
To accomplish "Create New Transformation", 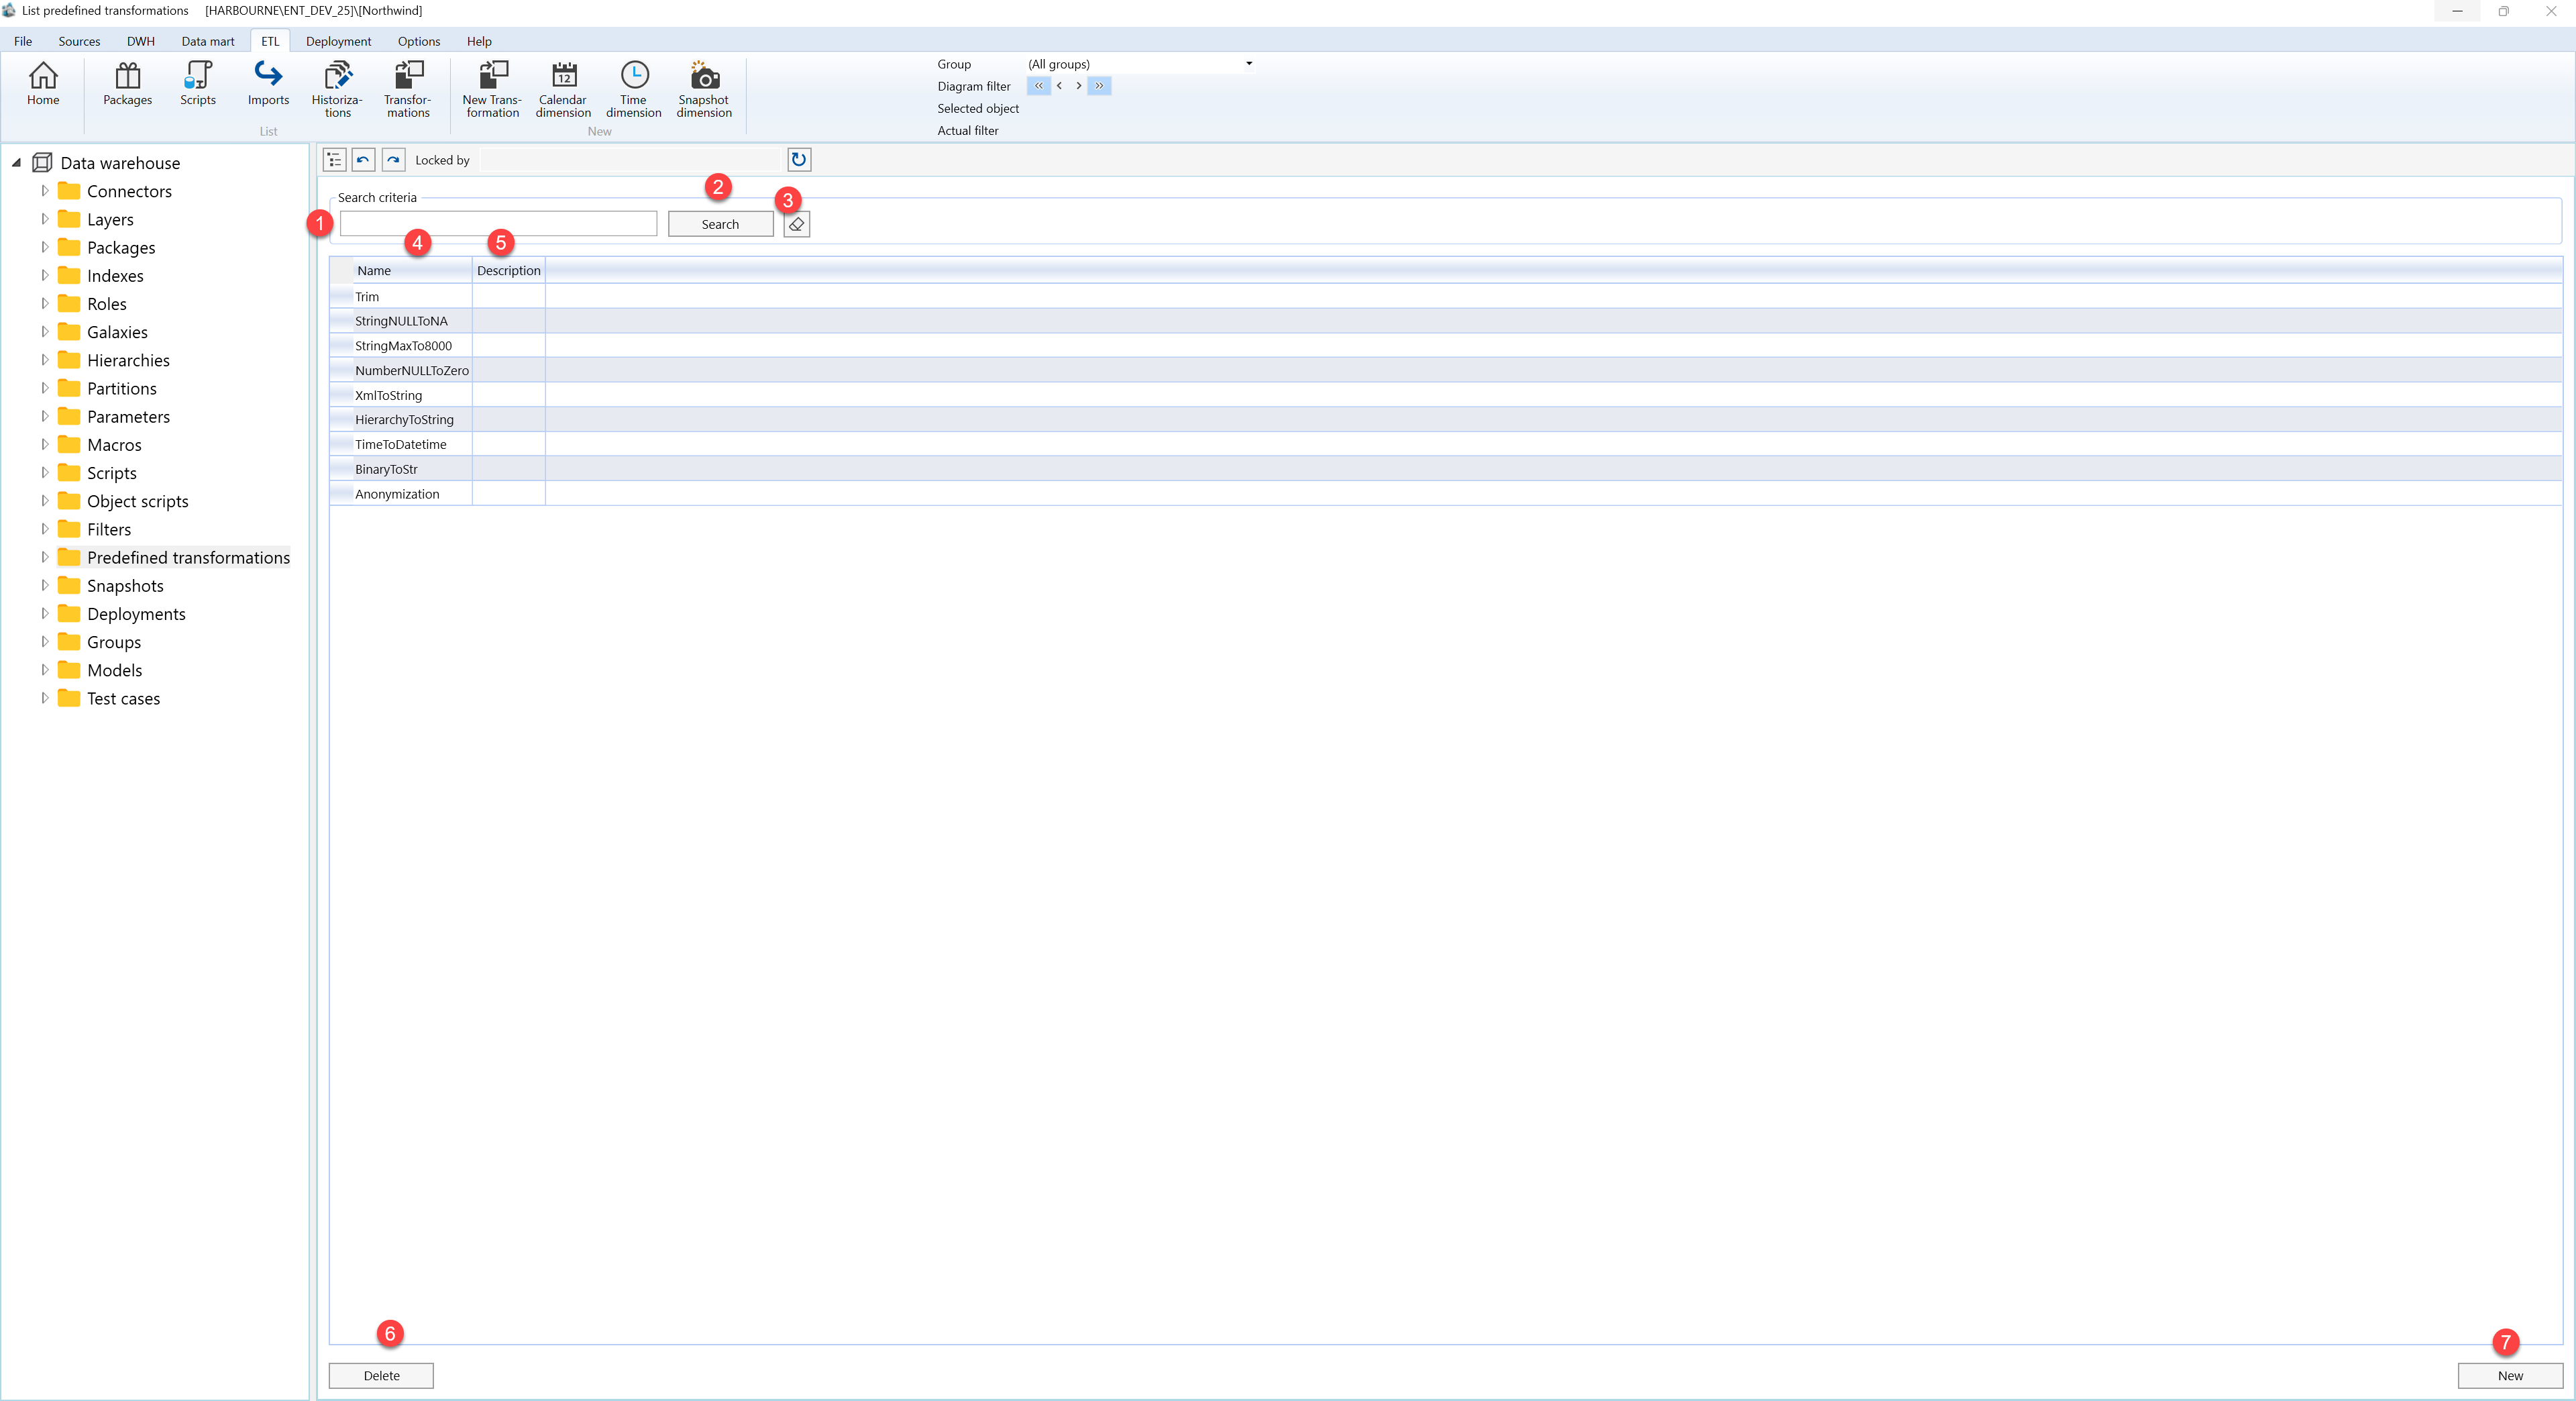I will (492, 90).
